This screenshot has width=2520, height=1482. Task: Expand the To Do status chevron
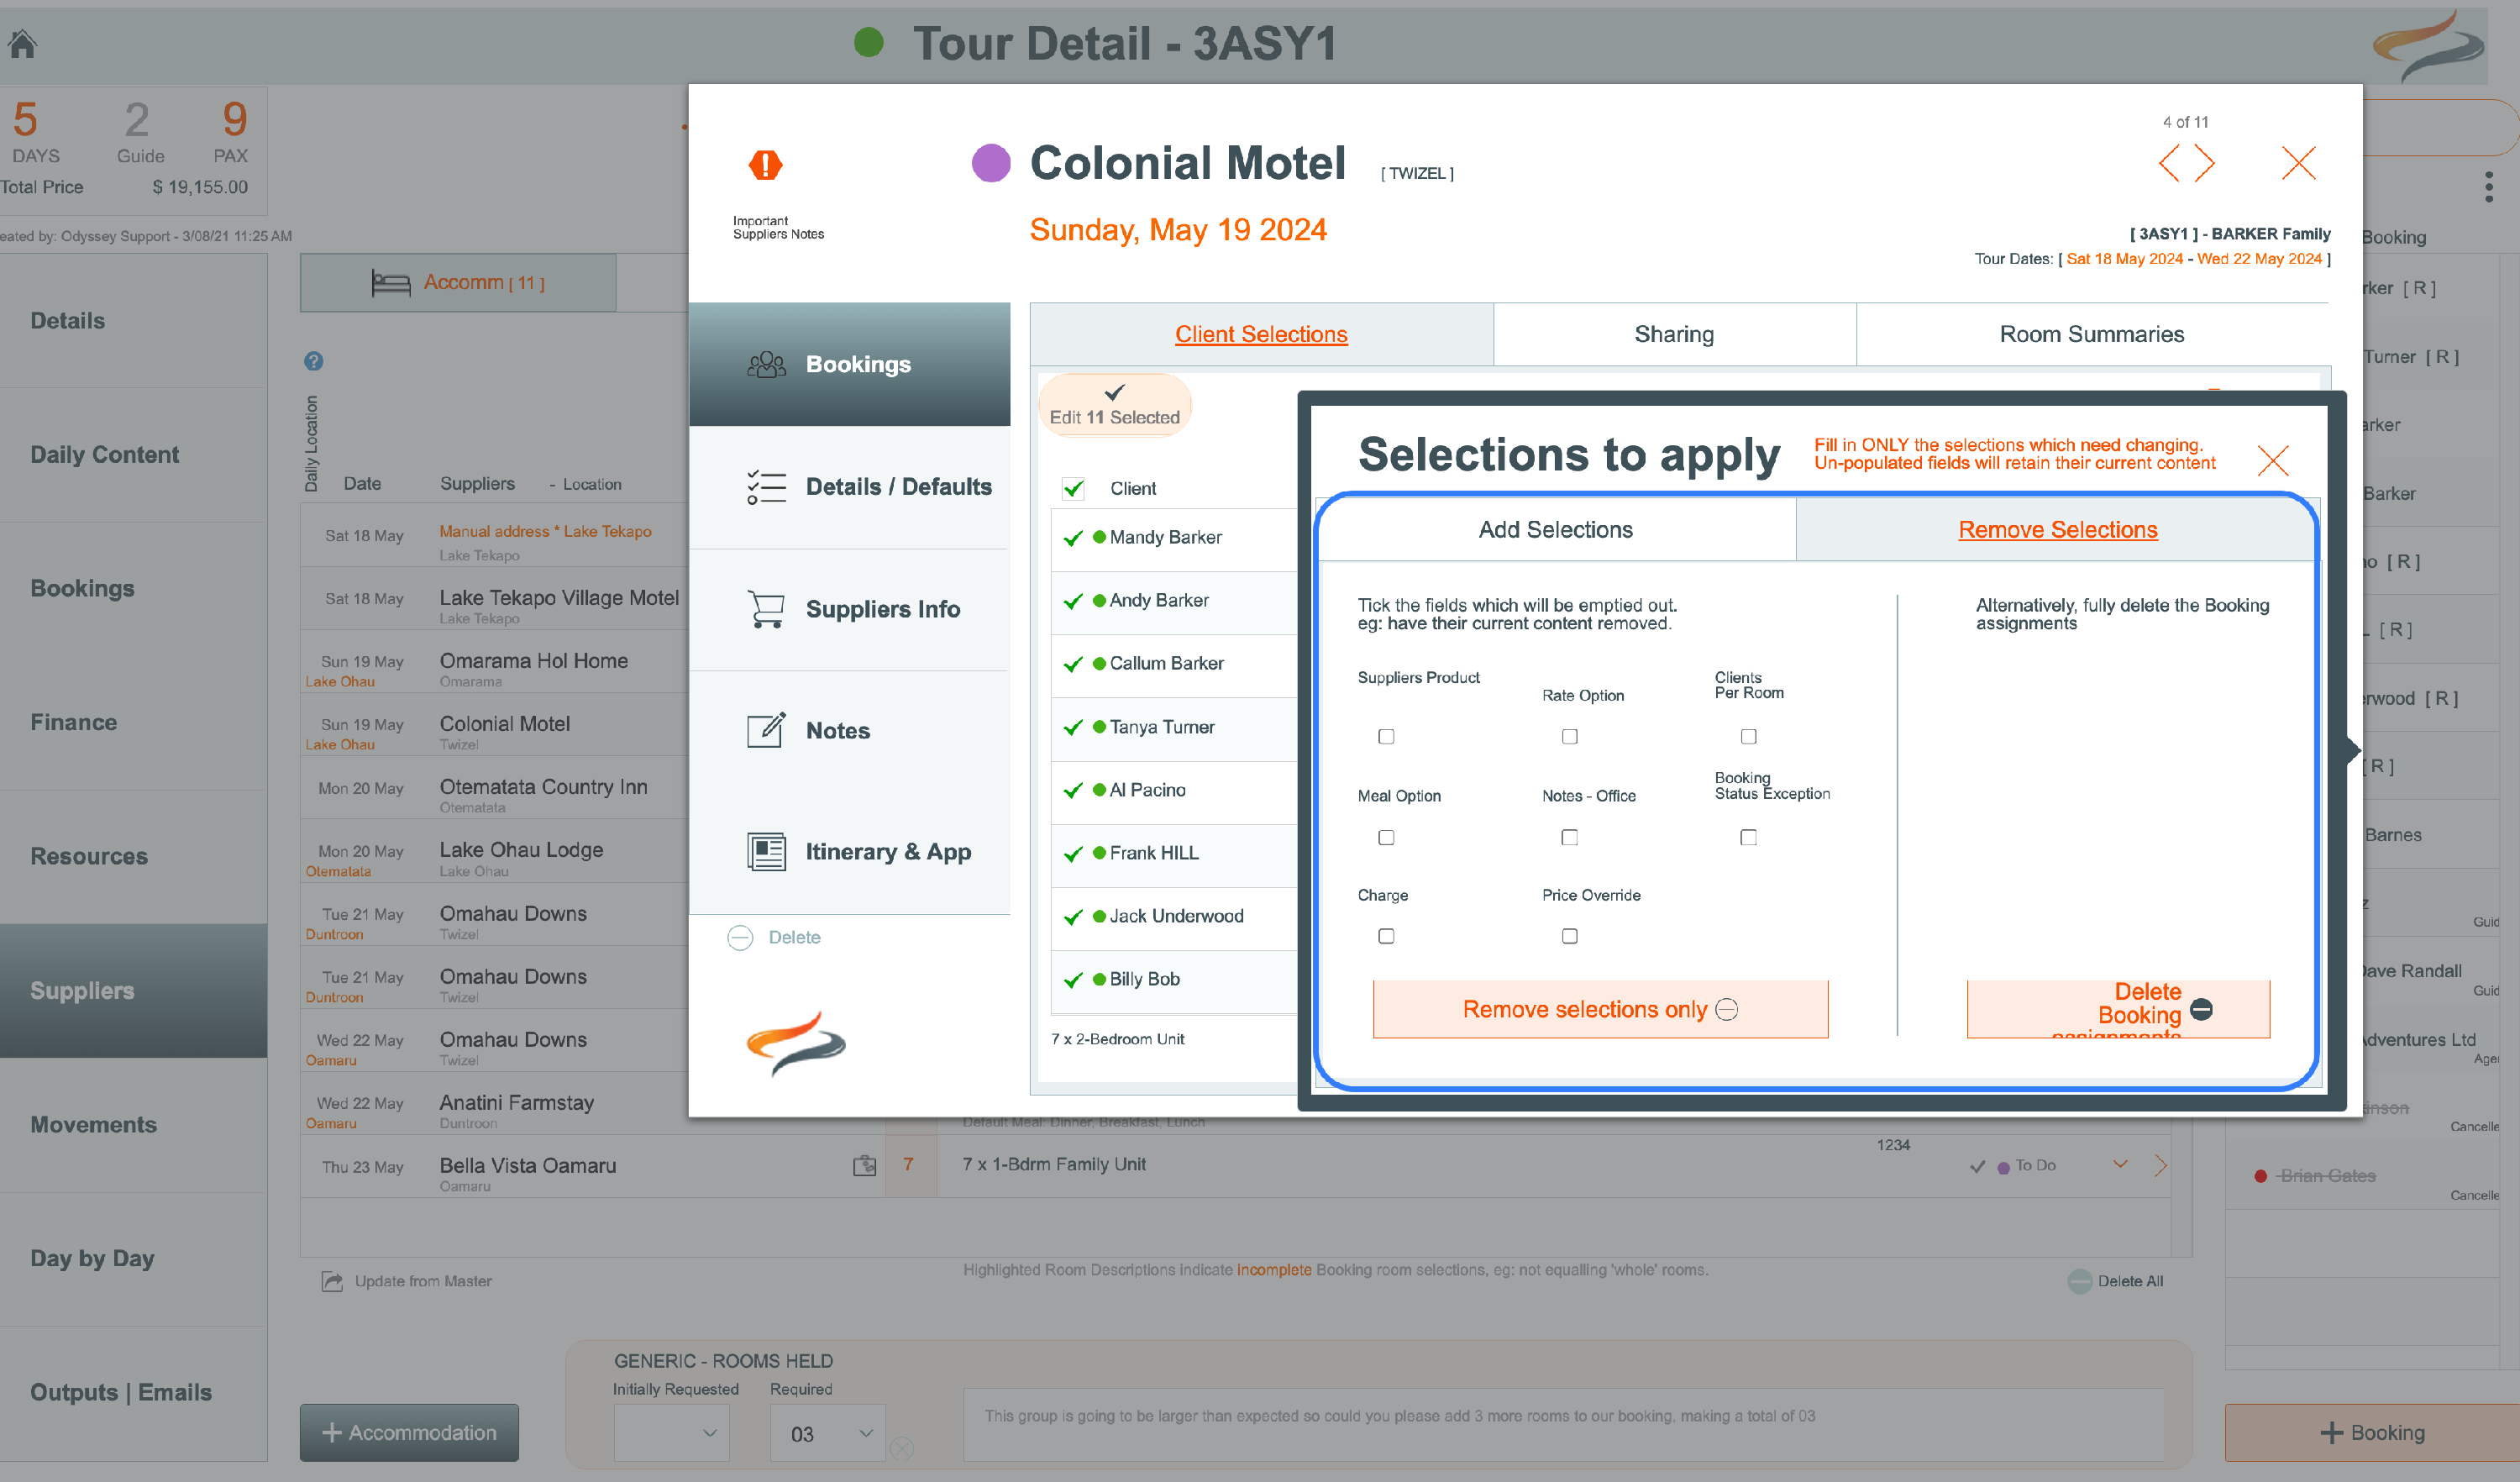pyautogui.click(x=2119, y=1164)
